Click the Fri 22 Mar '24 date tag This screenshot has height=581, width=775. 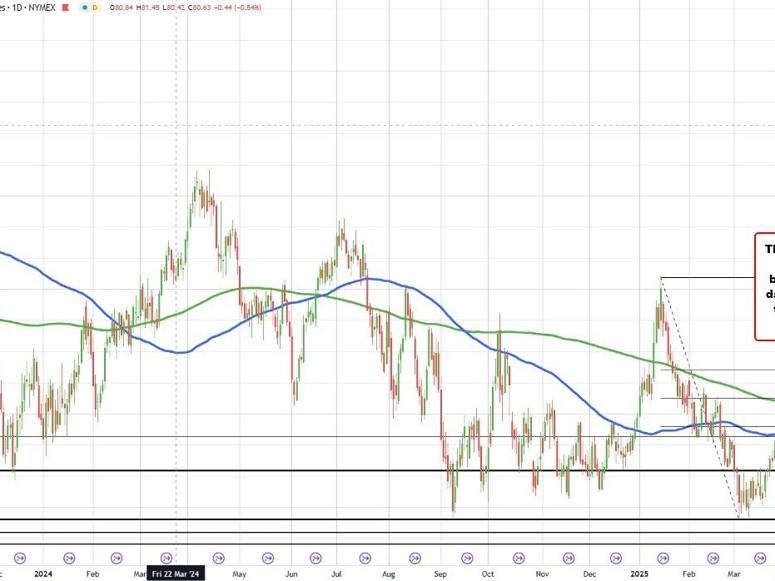[x=175, y=574]
